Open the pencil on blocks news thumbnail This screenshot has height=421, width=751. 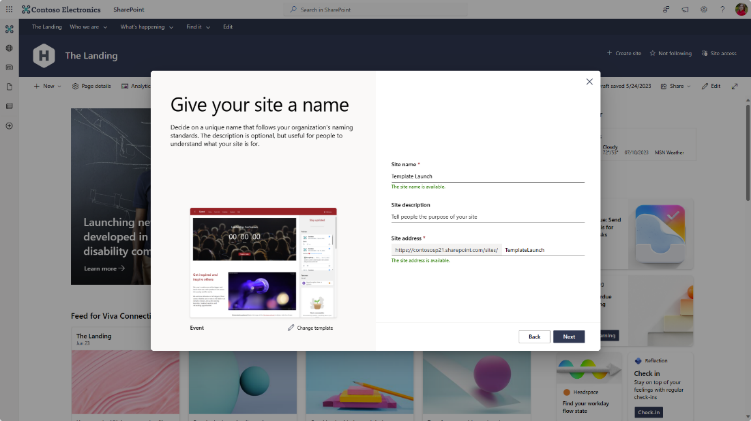[x=360, y=382]
